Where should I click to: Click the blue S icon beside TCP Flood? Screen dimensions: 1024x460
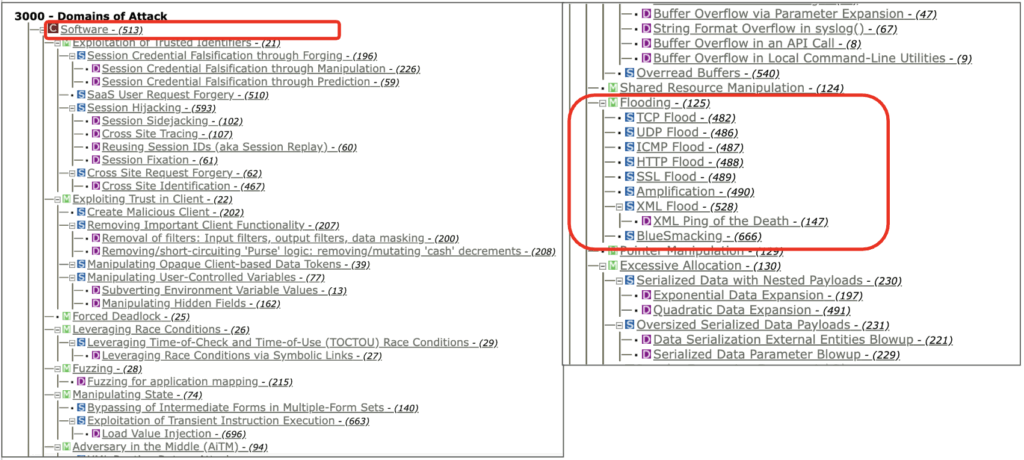629,118
